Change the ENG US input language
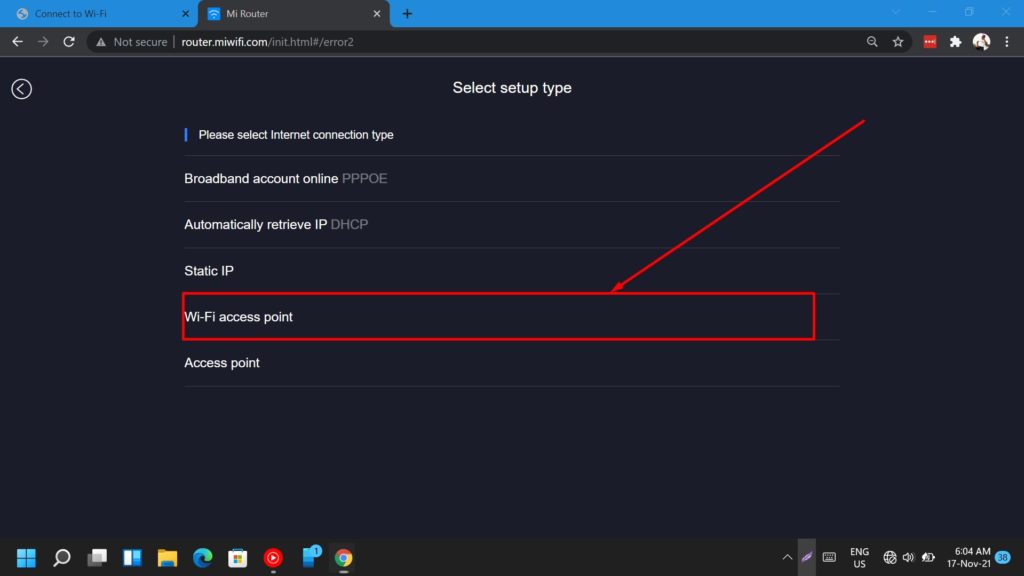The height and width of the screenshot is (576, 1024). click(859, 558)
